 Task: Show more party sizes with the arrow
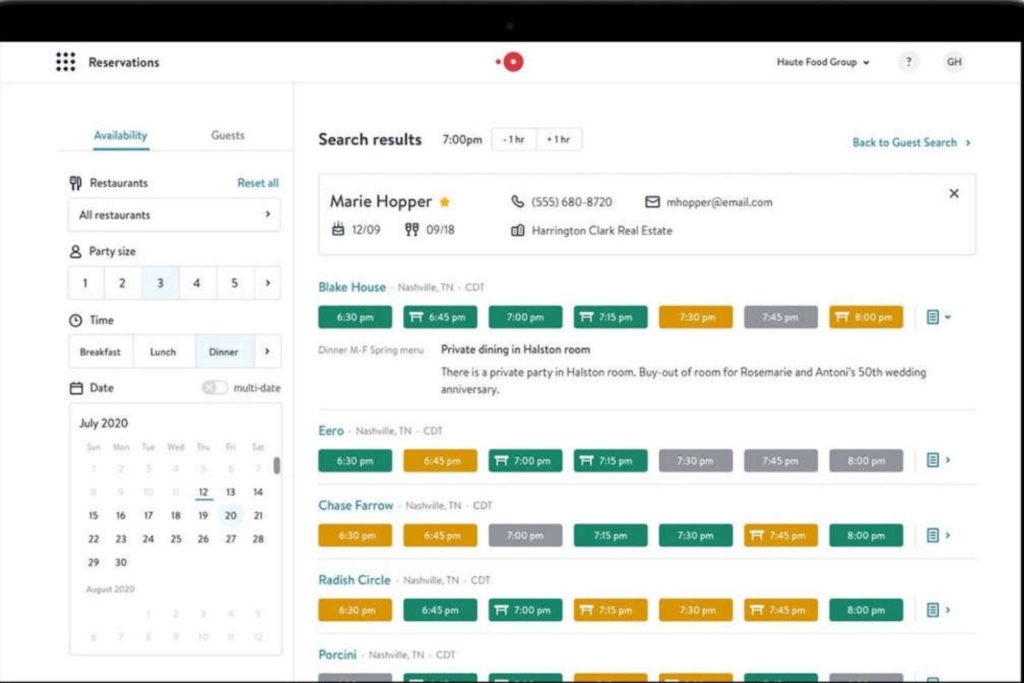tap(267, 283)
